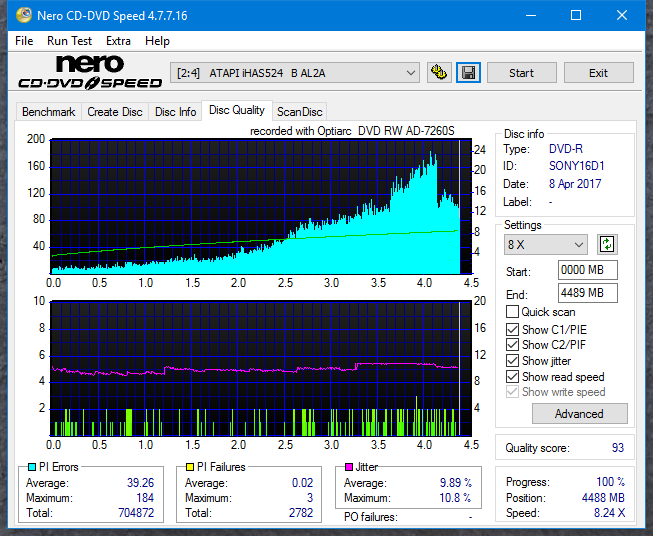Open the File menu
Viewport: 653px width, 536px height.
[24, 41]
